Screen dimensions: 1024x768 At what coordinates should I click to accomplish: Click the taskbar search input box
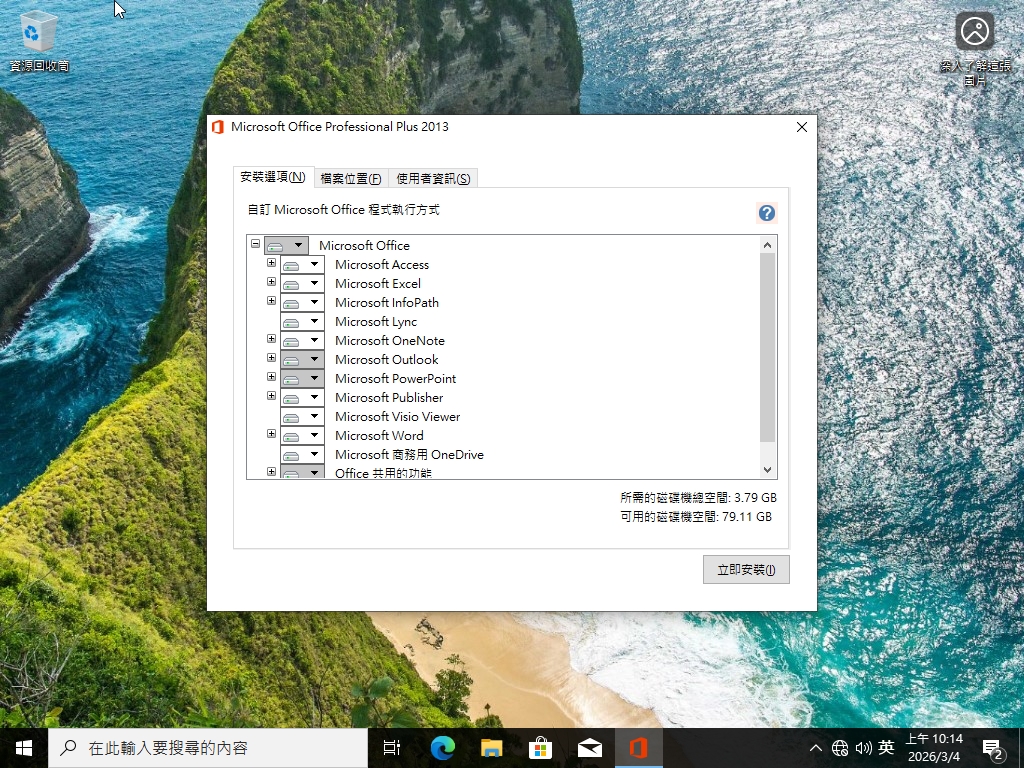(x=210, y=748)
